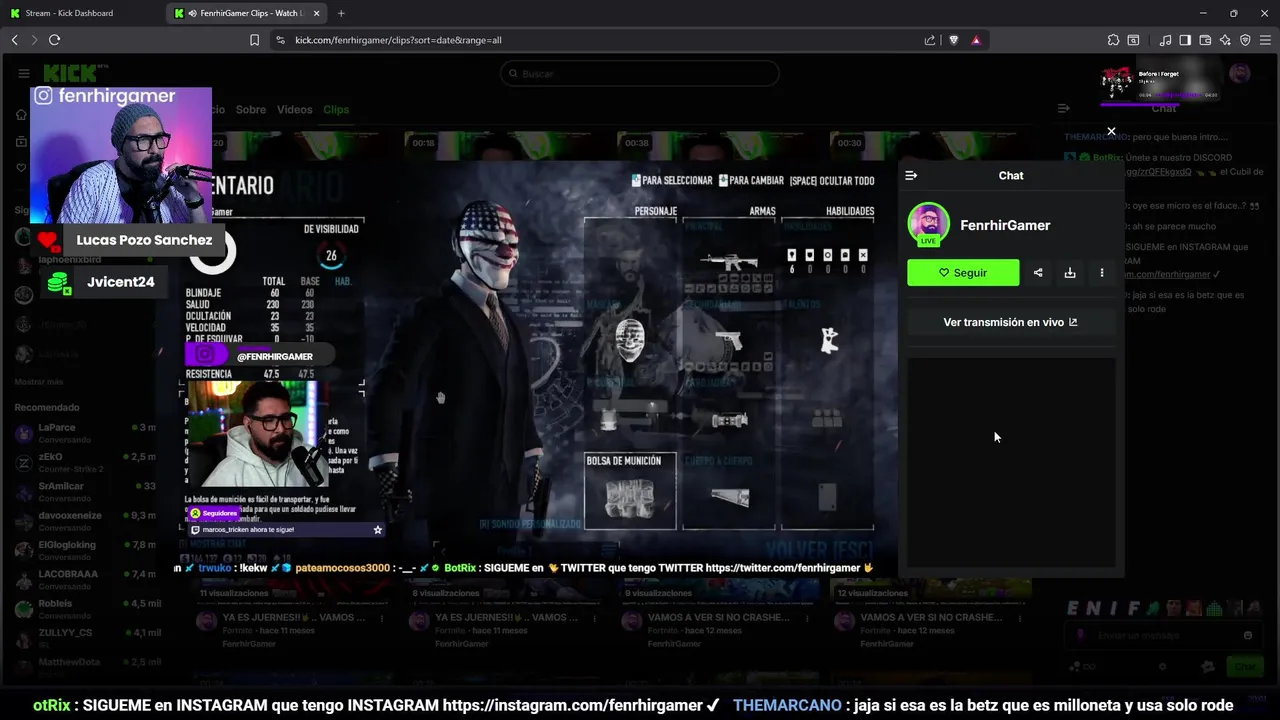Open the 'Ver transmisión en vivo' link
Viewport: 1280px width, 720px height.
[x=1011, y=322]
